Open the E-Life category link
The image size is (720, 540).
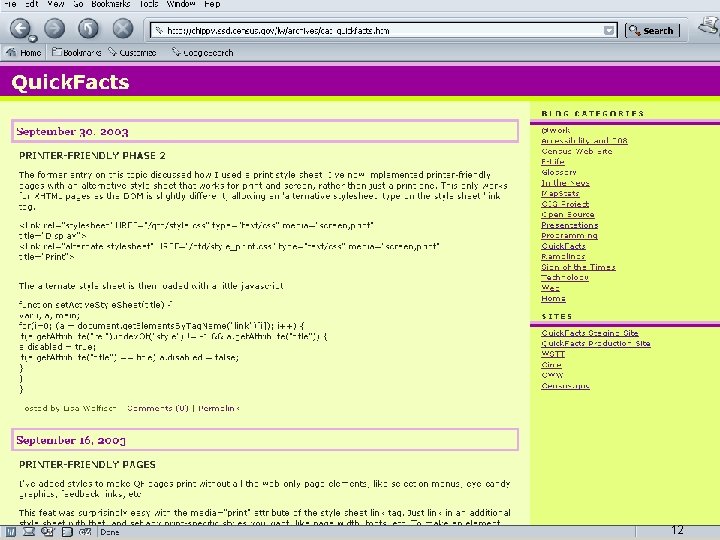click(x=553, y=162)
